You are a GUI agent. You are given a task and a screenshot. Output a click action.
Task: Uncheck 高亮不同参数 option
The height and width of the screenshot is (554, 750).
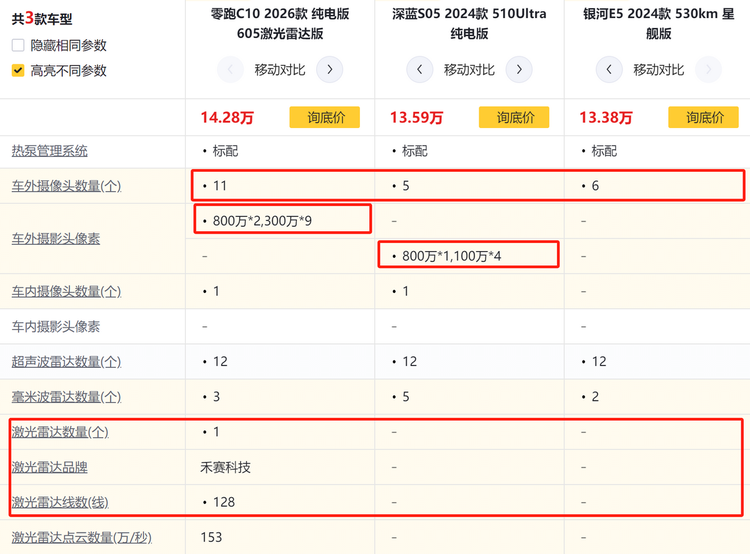coord(18,71)
